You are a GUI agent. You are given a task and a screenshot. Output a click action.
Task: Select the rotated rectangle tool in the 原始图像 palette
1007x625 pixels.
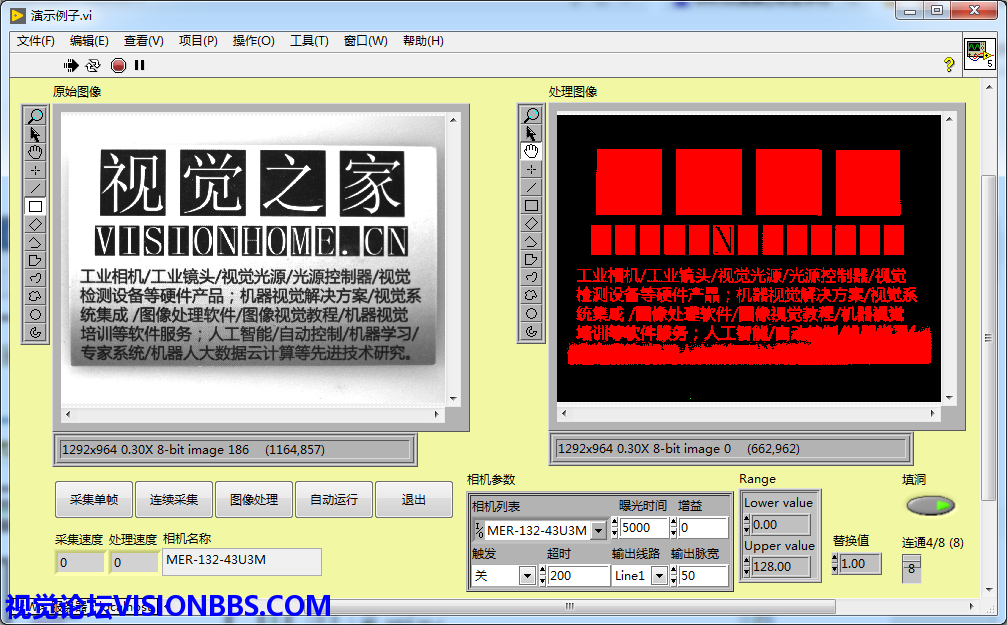click(x=35, y=224)
